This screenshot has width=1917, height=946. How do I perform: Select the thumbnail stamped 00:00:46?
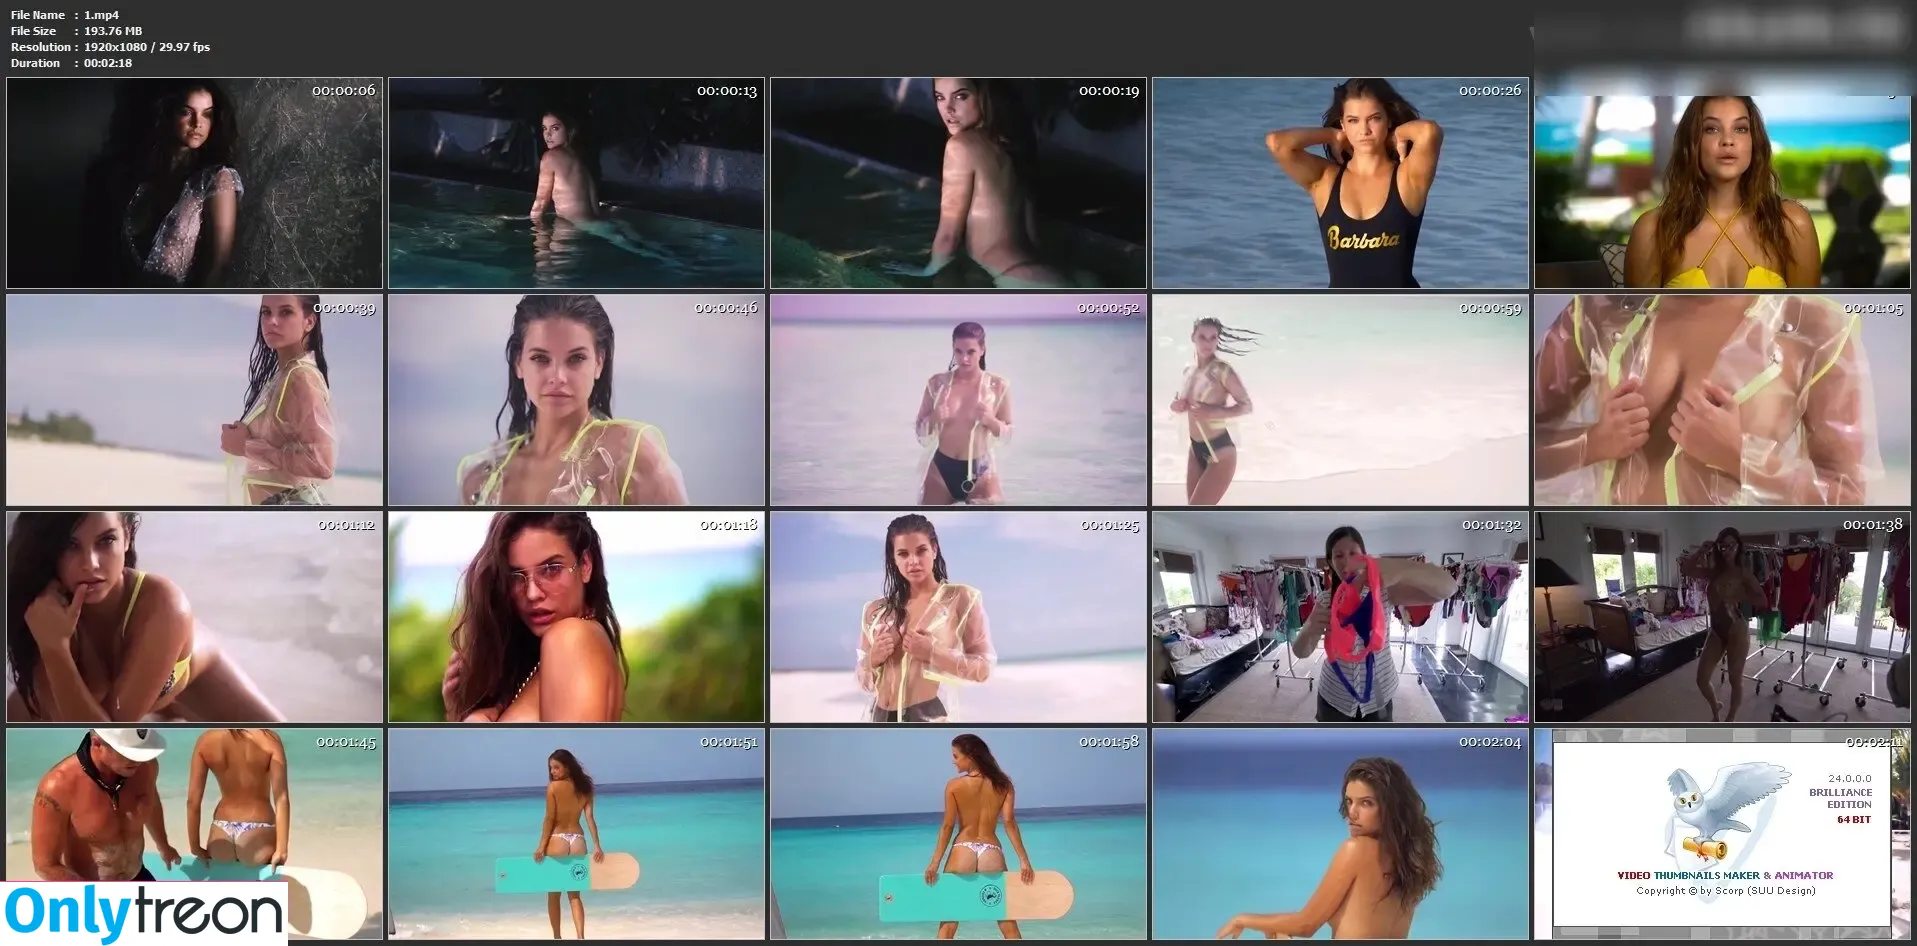click(x=576, y=400)
